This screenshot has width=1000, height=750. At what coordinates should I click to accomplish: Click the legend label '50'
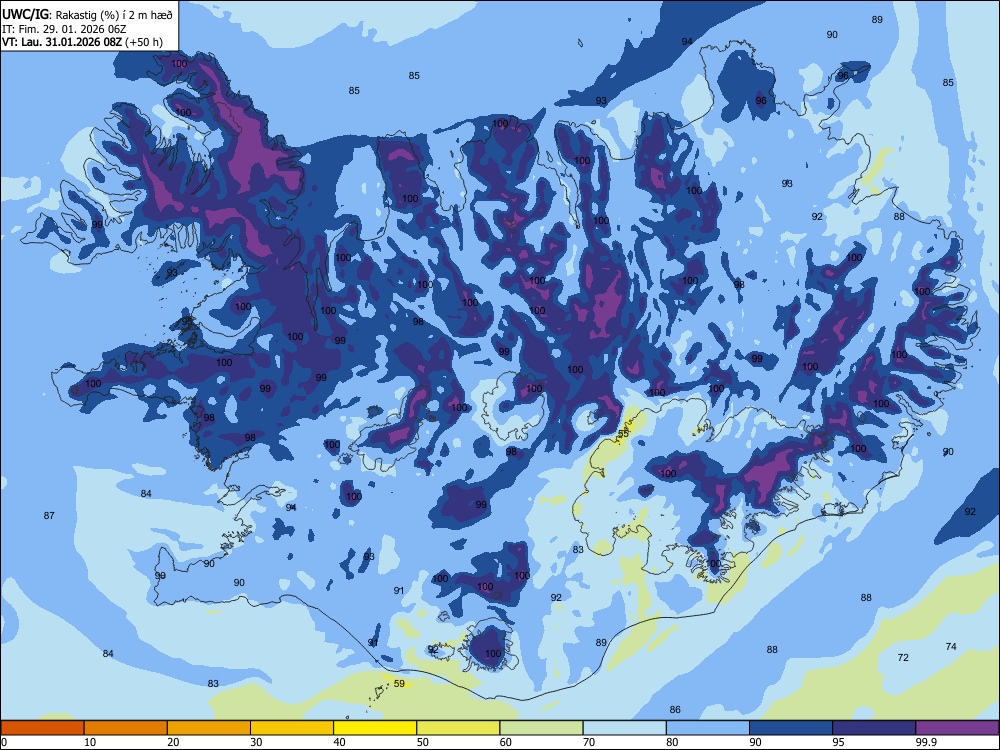pyautogui.click(x=422, y=742)
